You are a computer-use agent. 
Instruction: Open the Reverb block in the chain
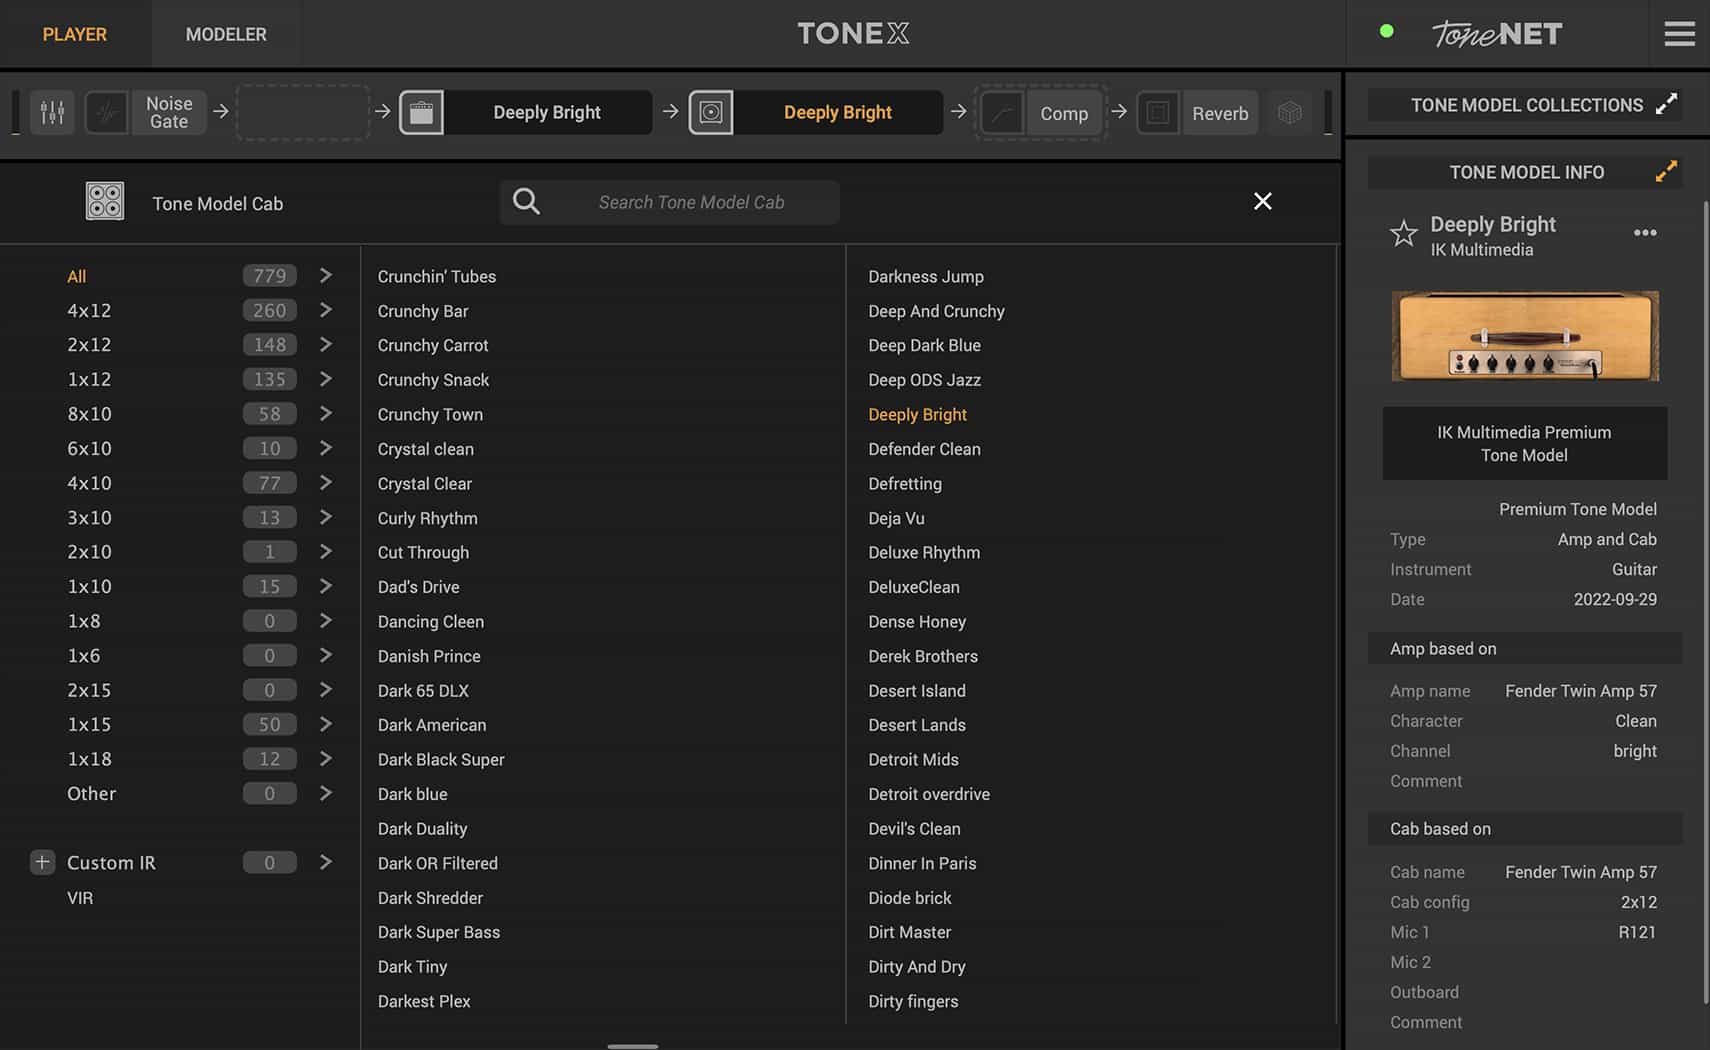click(x=1219, y=113)
